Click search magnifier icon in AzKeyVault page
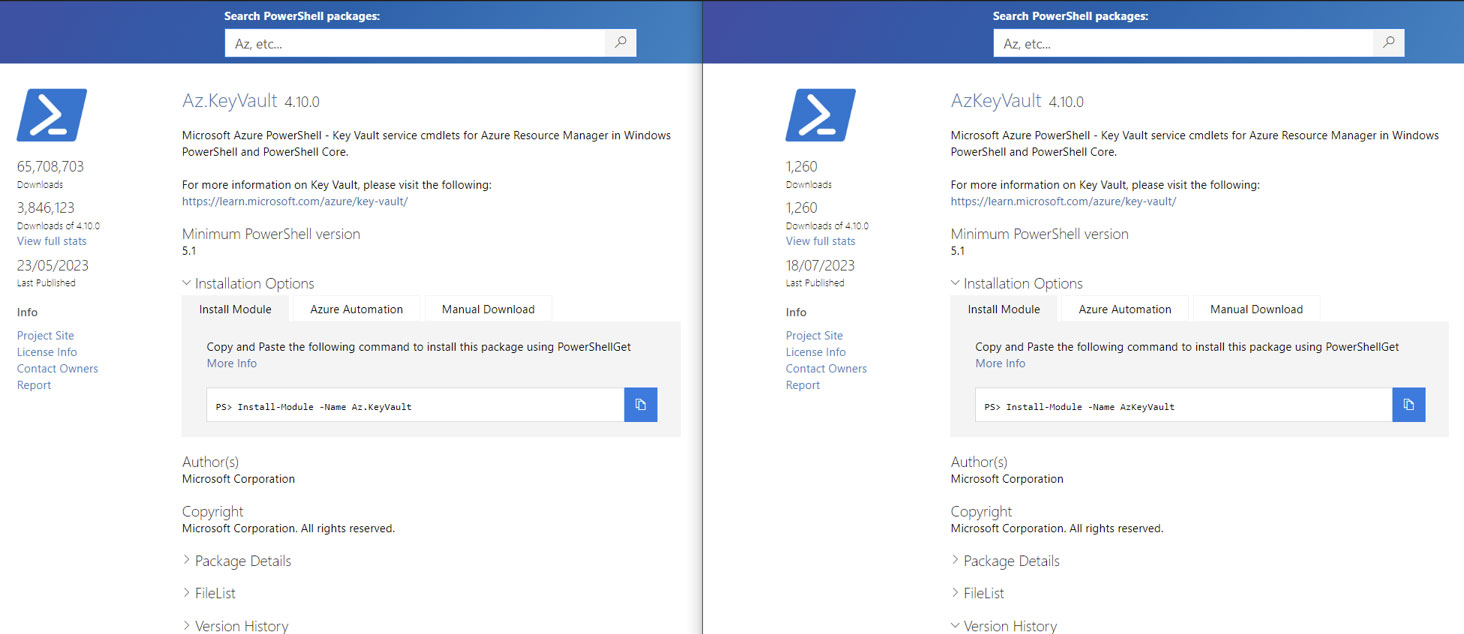The height and width of the screenshot is (634, 1464). 1389,43
